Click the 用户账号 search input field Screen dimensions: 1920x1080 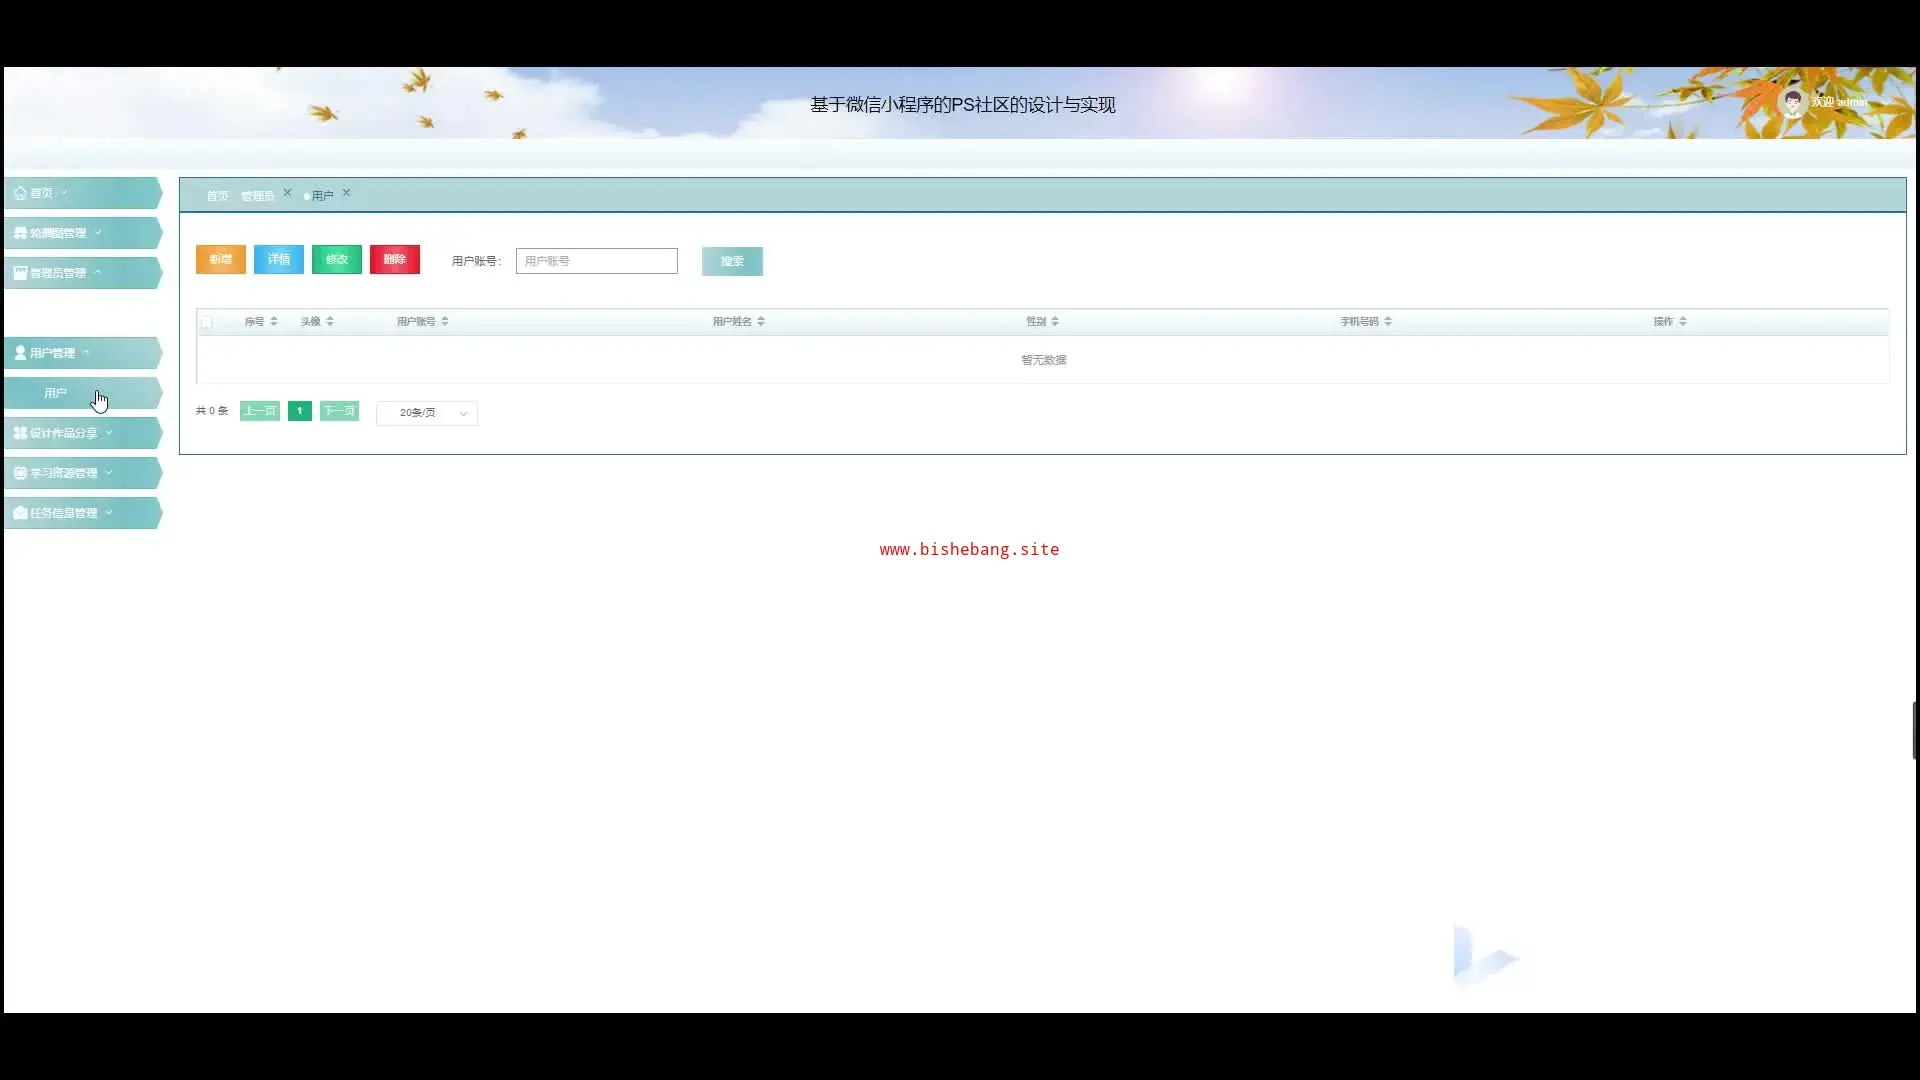[x=596, y=261]
